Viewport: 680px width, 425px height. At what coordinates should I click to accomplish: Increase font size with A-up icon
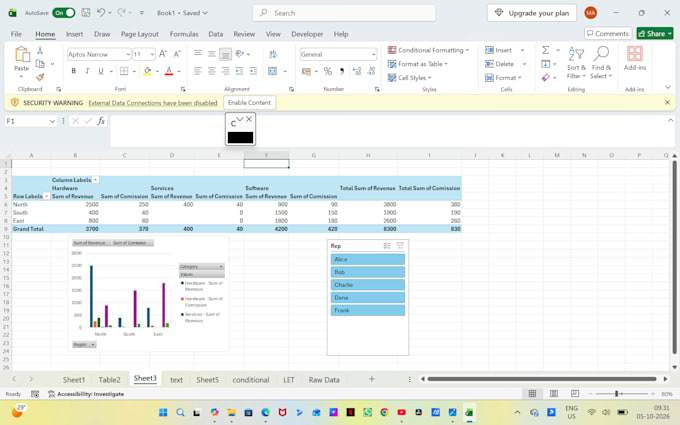[x=163, y=54]
